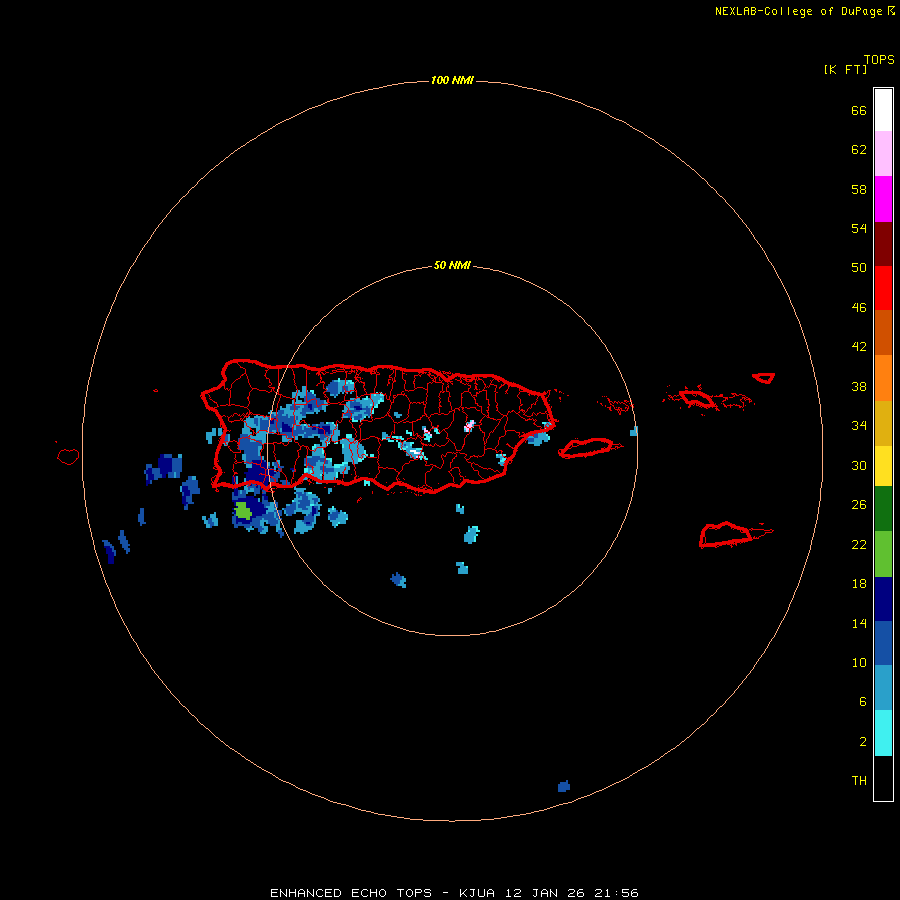
Task: Click the white swatch on the tops scale
Action: (x=883, y=110)
